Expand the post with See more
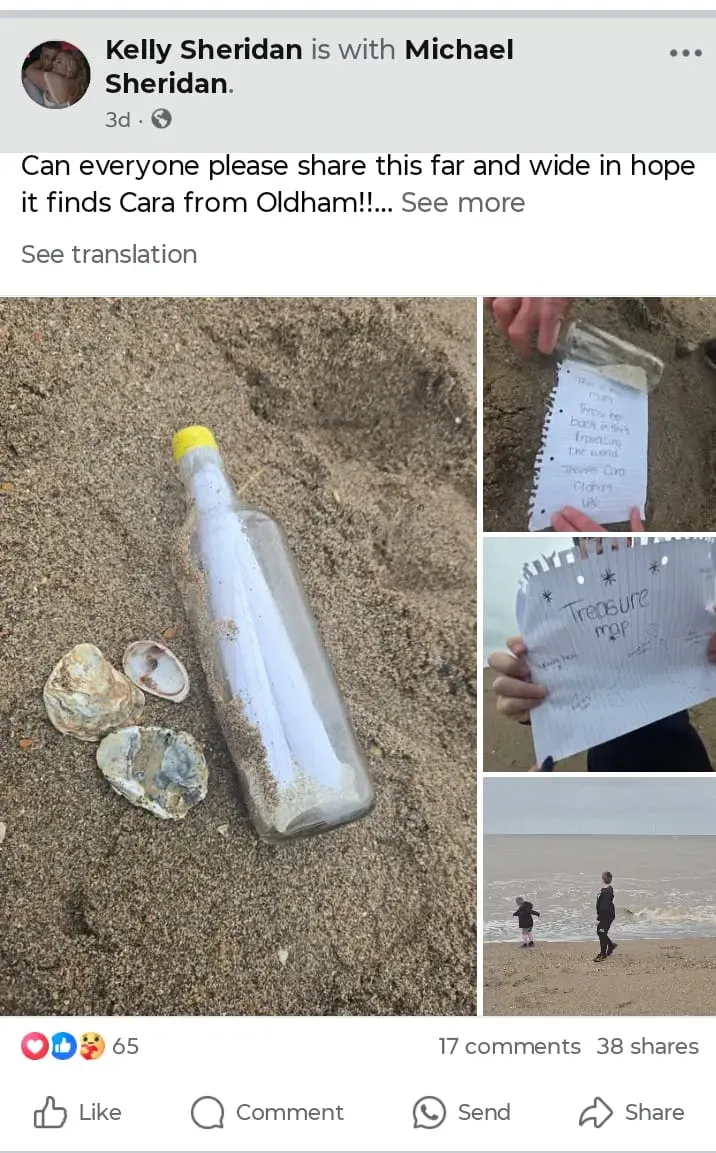Screen dimensions: 716x1153 click(x=463, y=202)
